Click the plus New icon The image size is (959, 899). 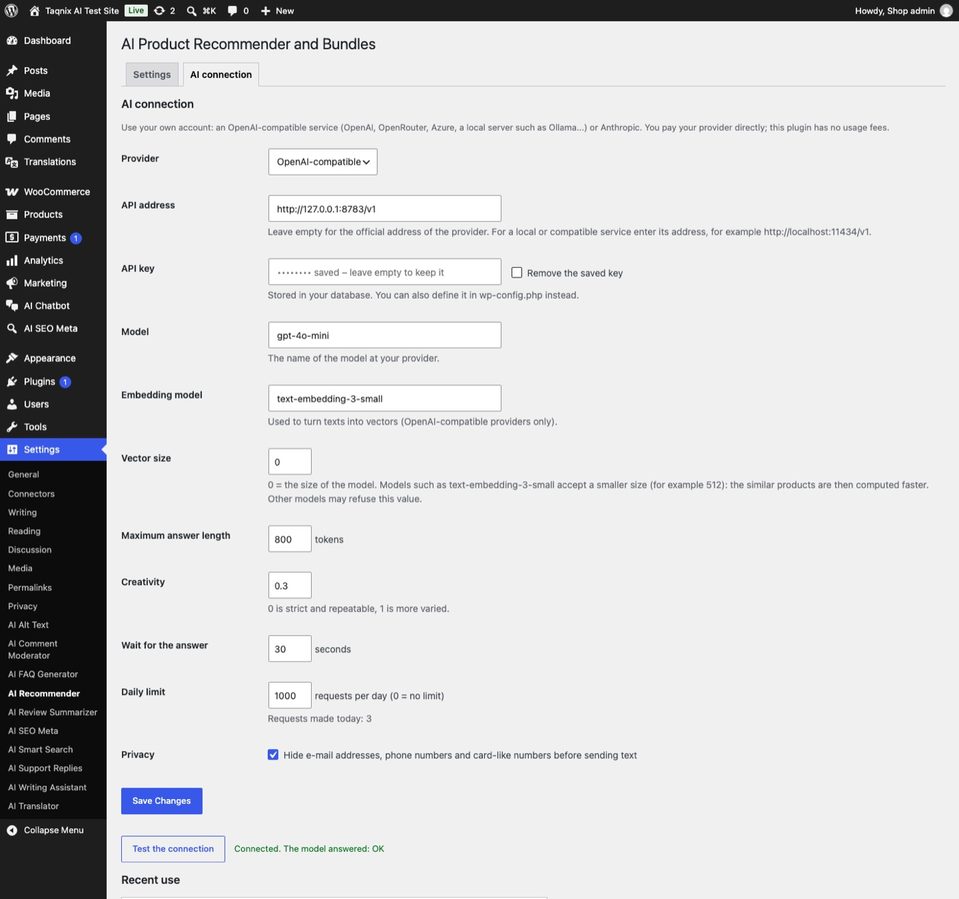(265, 10)
